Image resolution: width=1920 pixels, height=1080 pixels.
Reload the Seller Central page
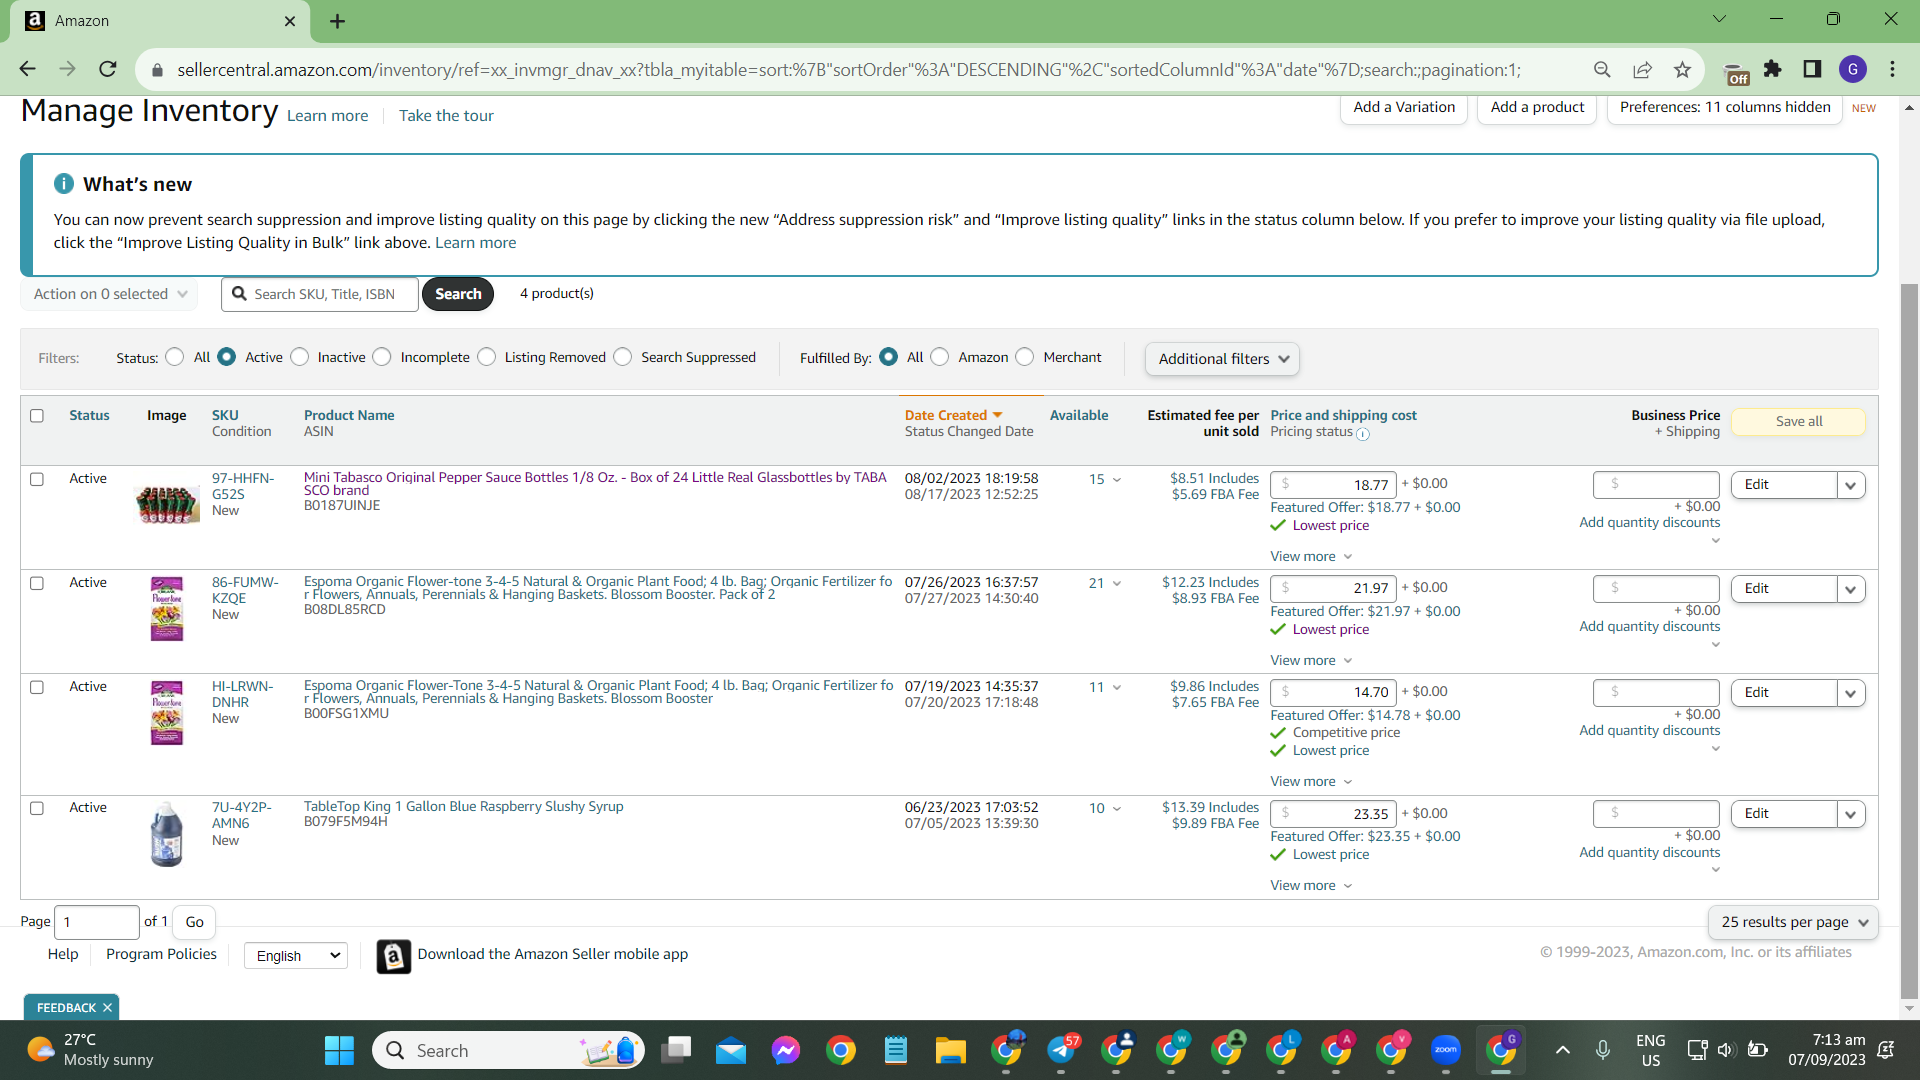pyautogui.click(x=108, y=69)
